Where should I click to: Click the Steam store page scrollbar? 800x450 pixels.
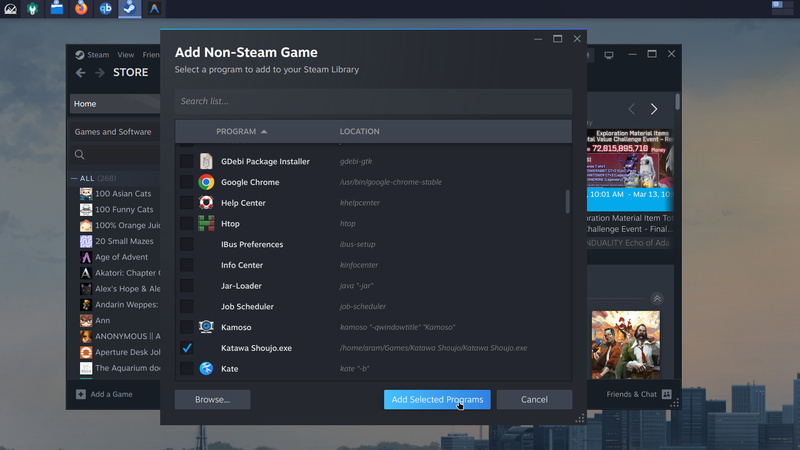677,101
